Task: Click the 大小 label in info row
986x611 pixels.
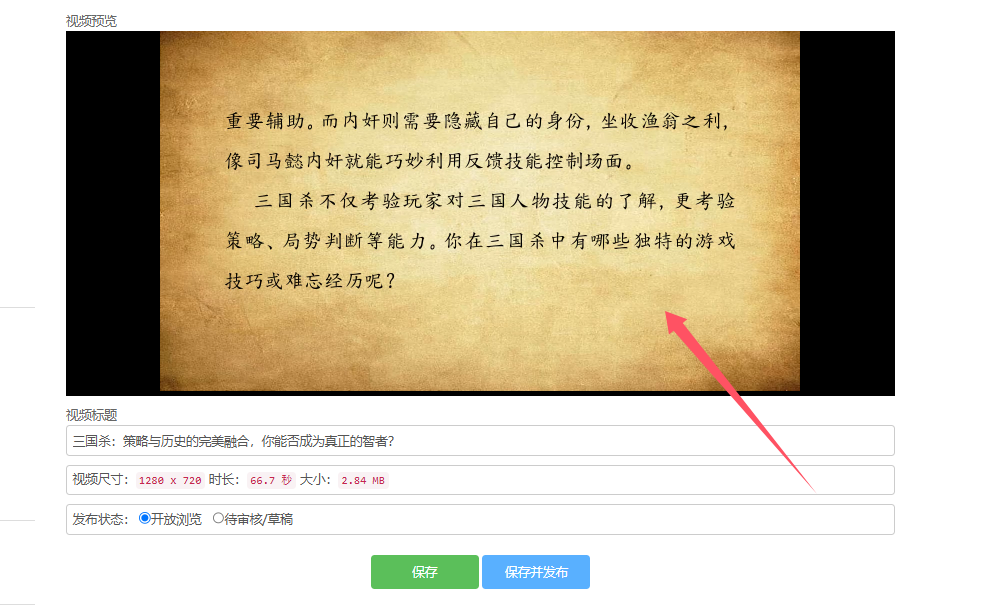Action: coord(315,480)
